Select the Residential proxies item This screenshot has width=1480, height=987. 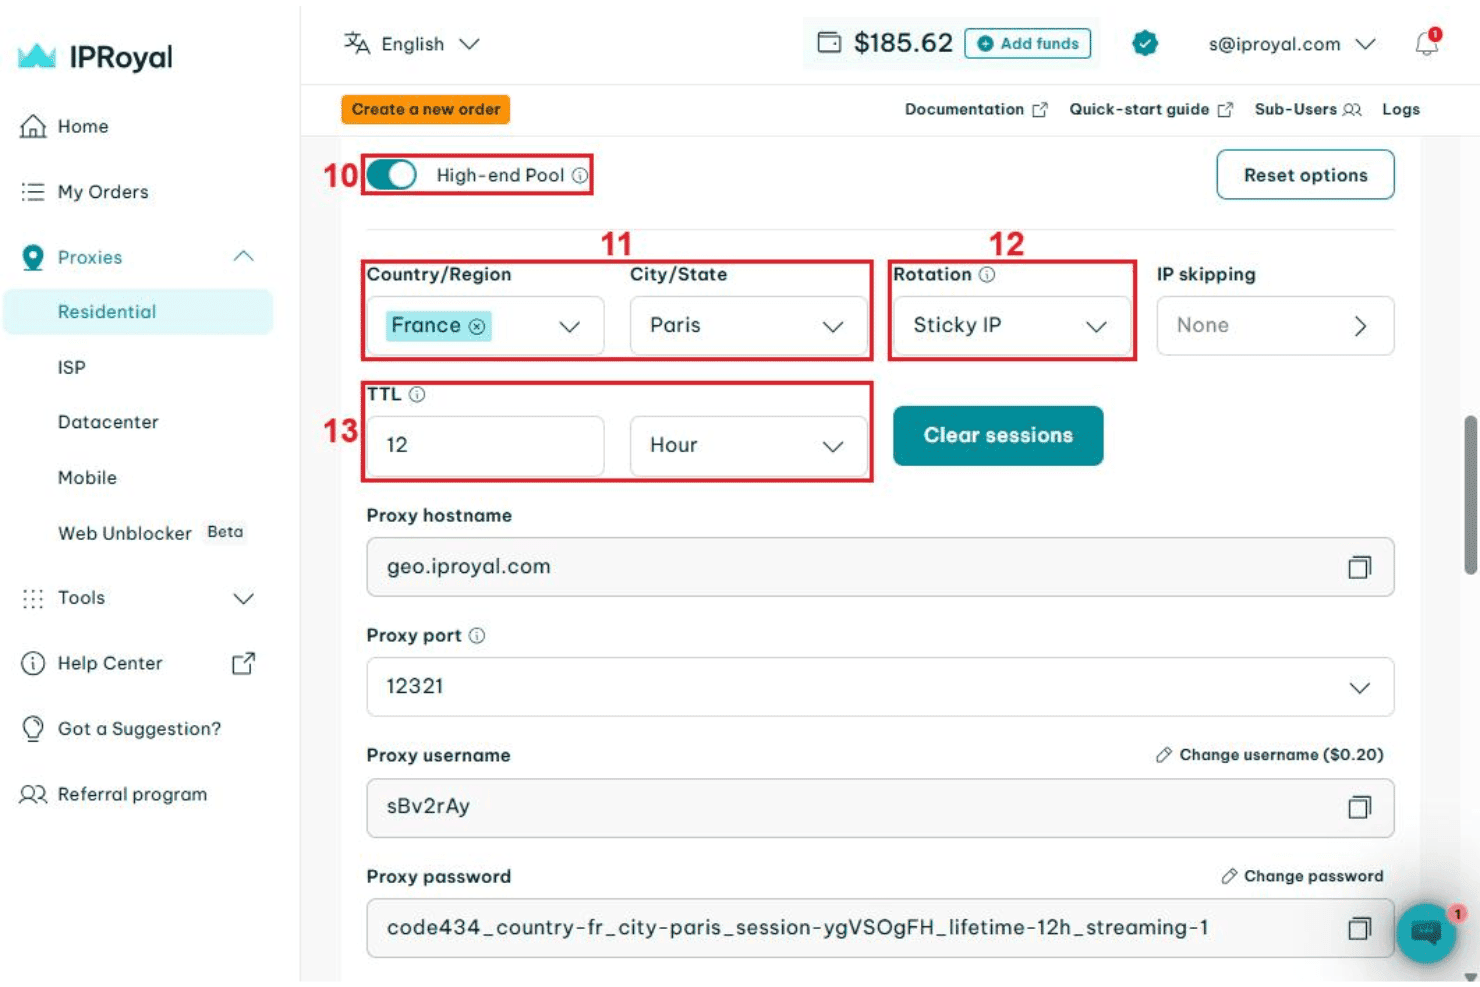[138, 312]
